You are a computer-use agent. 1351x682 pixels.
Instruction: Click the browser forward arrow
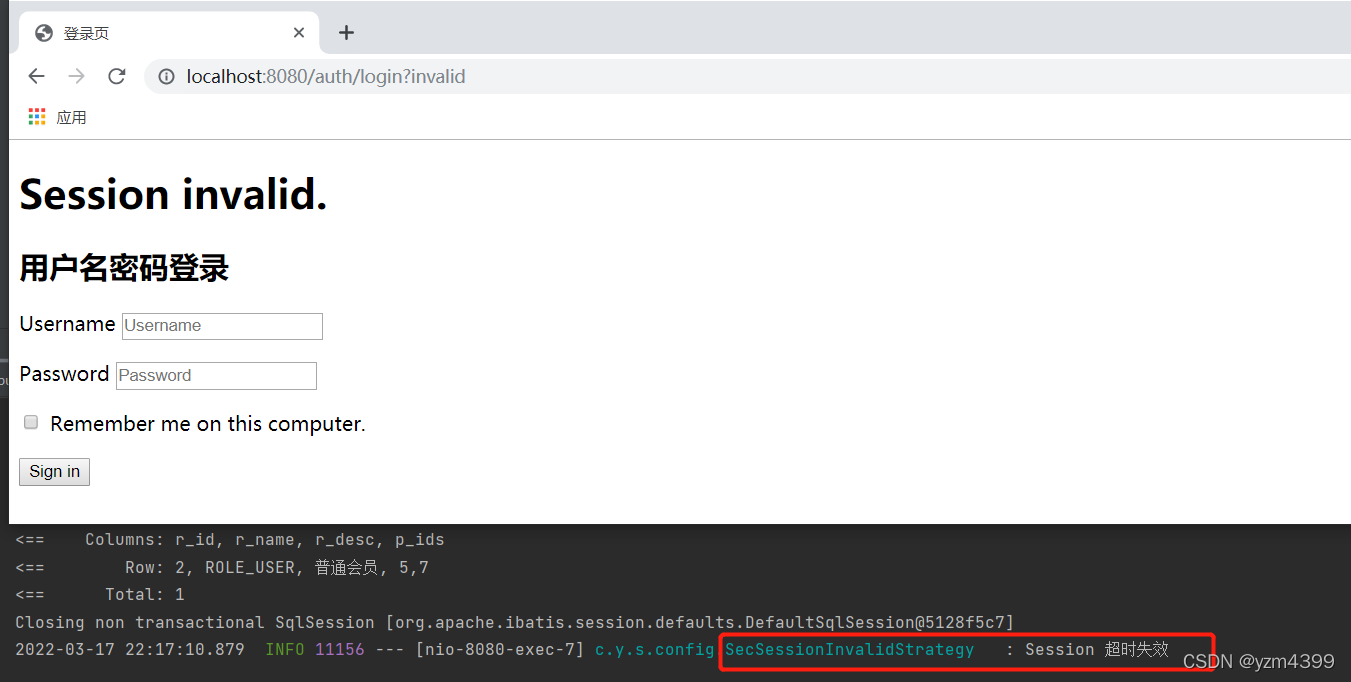[x=77, y=77]
